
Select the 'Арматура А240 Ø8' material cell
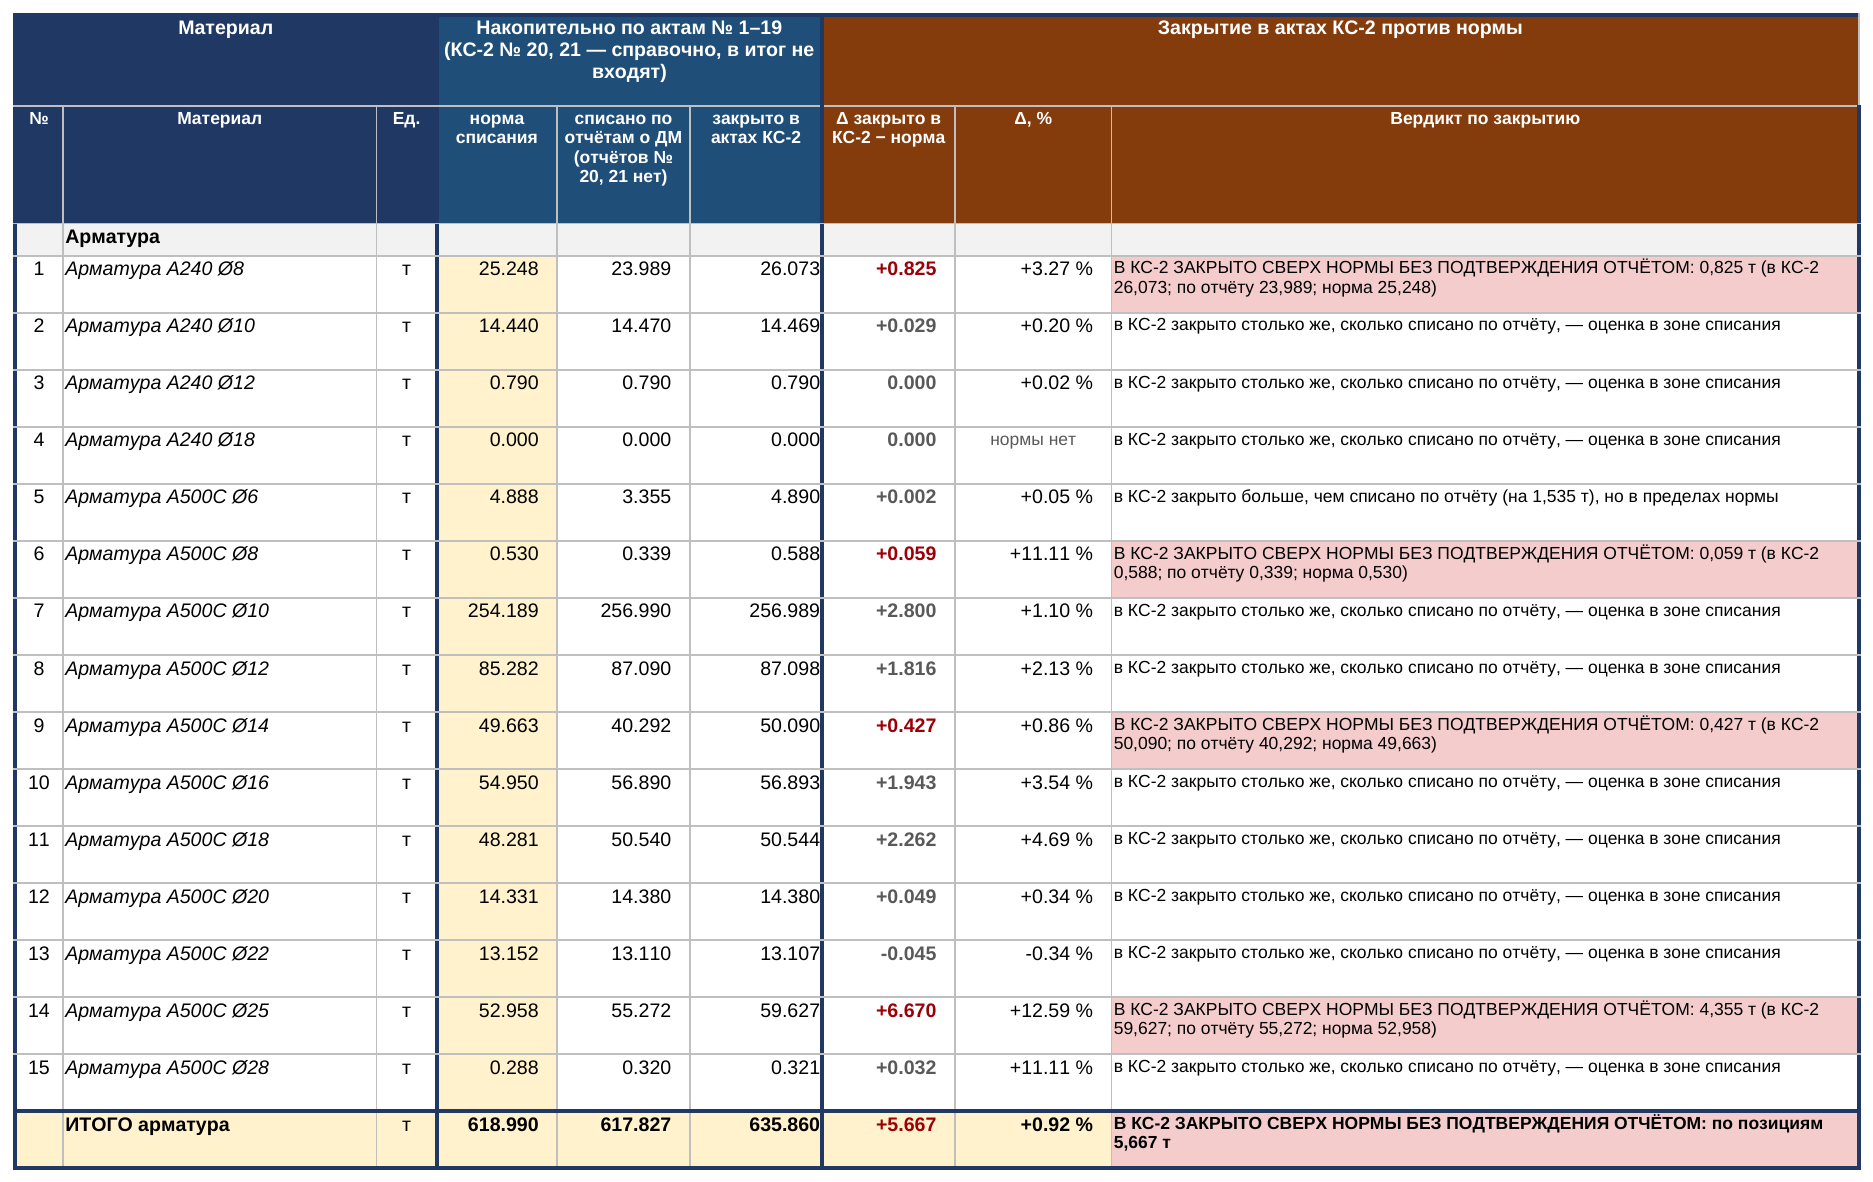(219, 284)
